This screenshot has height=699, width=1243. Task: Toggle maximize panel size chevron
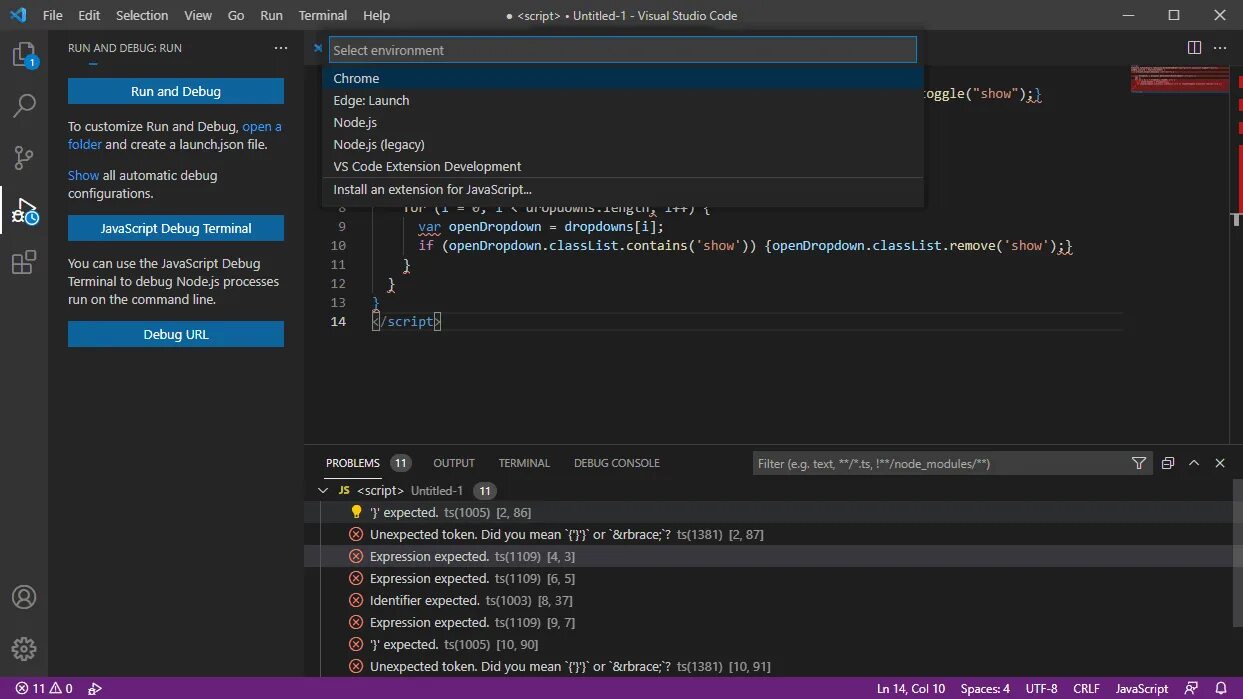[1194, 463]
